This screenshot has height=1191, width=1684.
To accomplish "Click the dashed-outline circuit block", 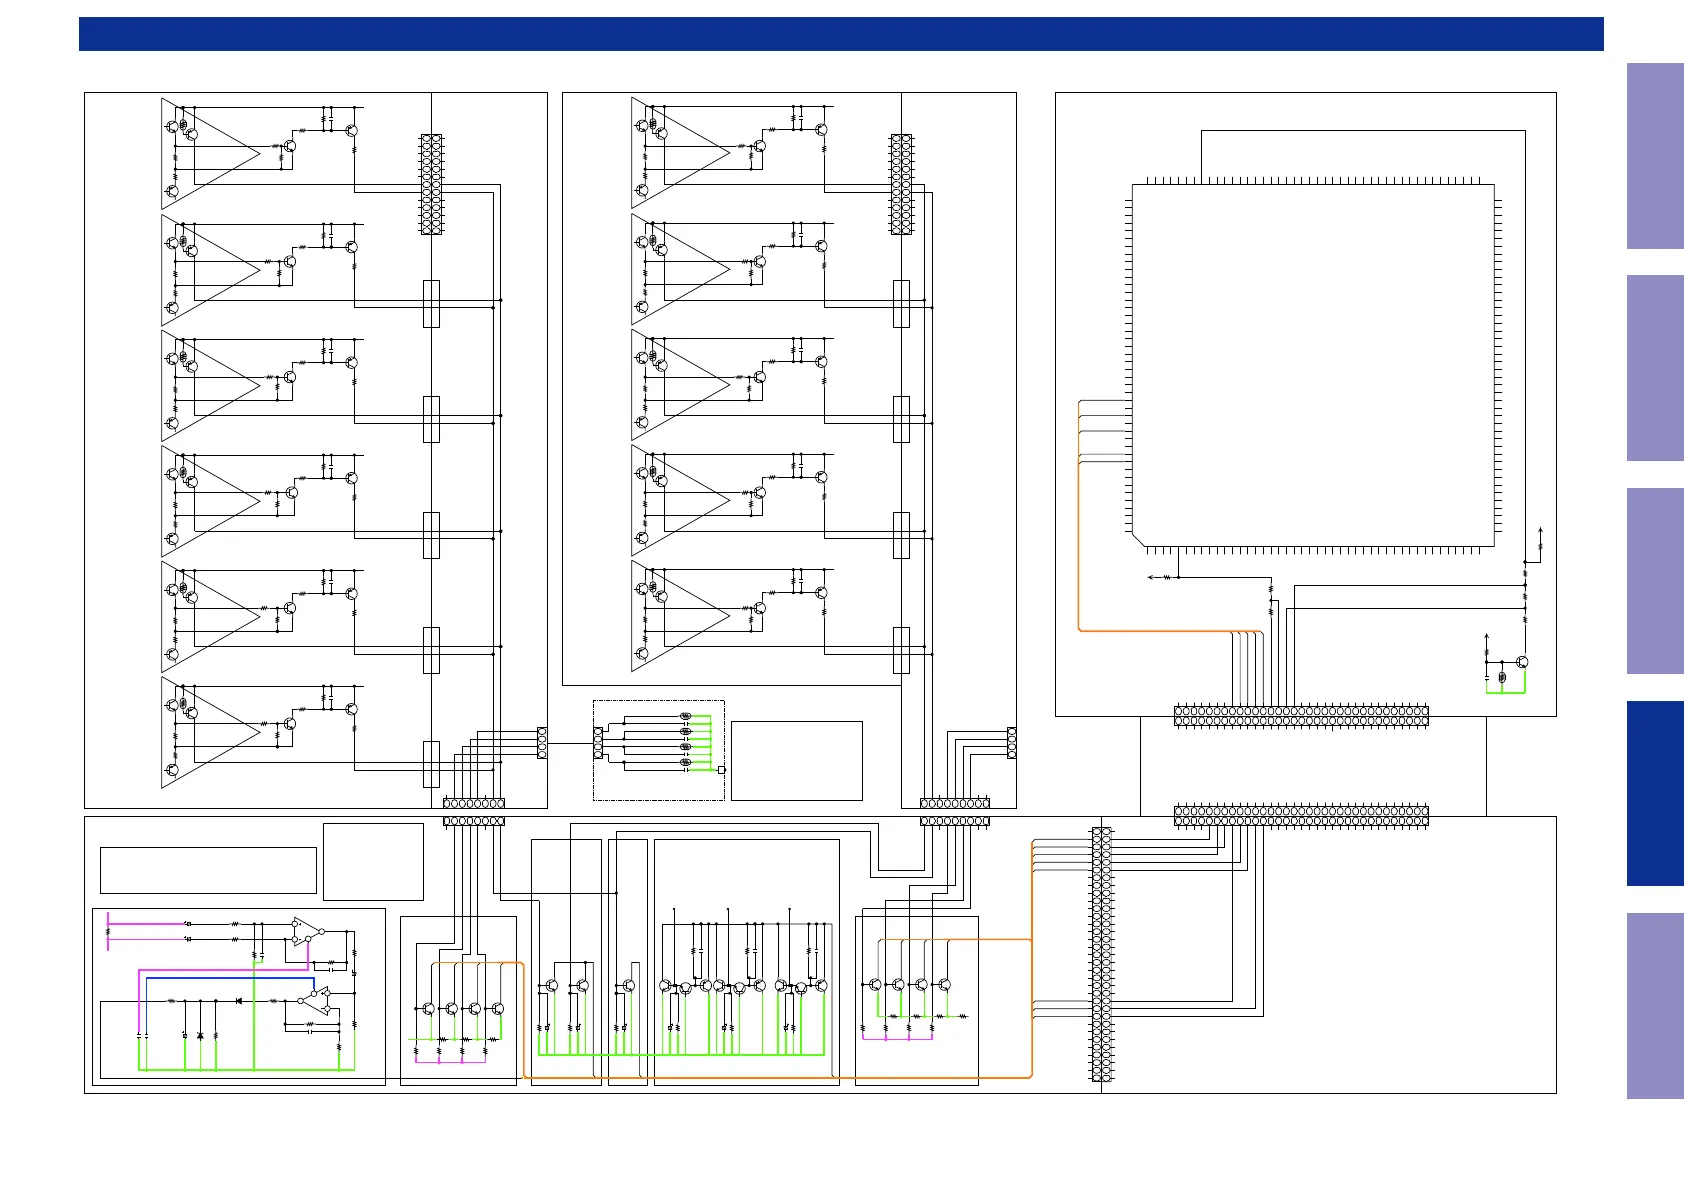I will (x=659, y=750).
